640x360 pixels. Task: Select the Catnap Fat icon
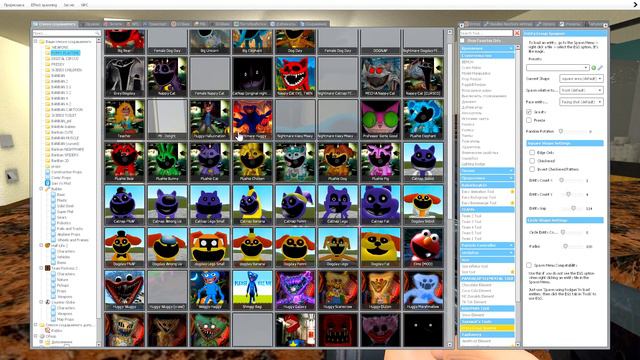pos(380,204)
